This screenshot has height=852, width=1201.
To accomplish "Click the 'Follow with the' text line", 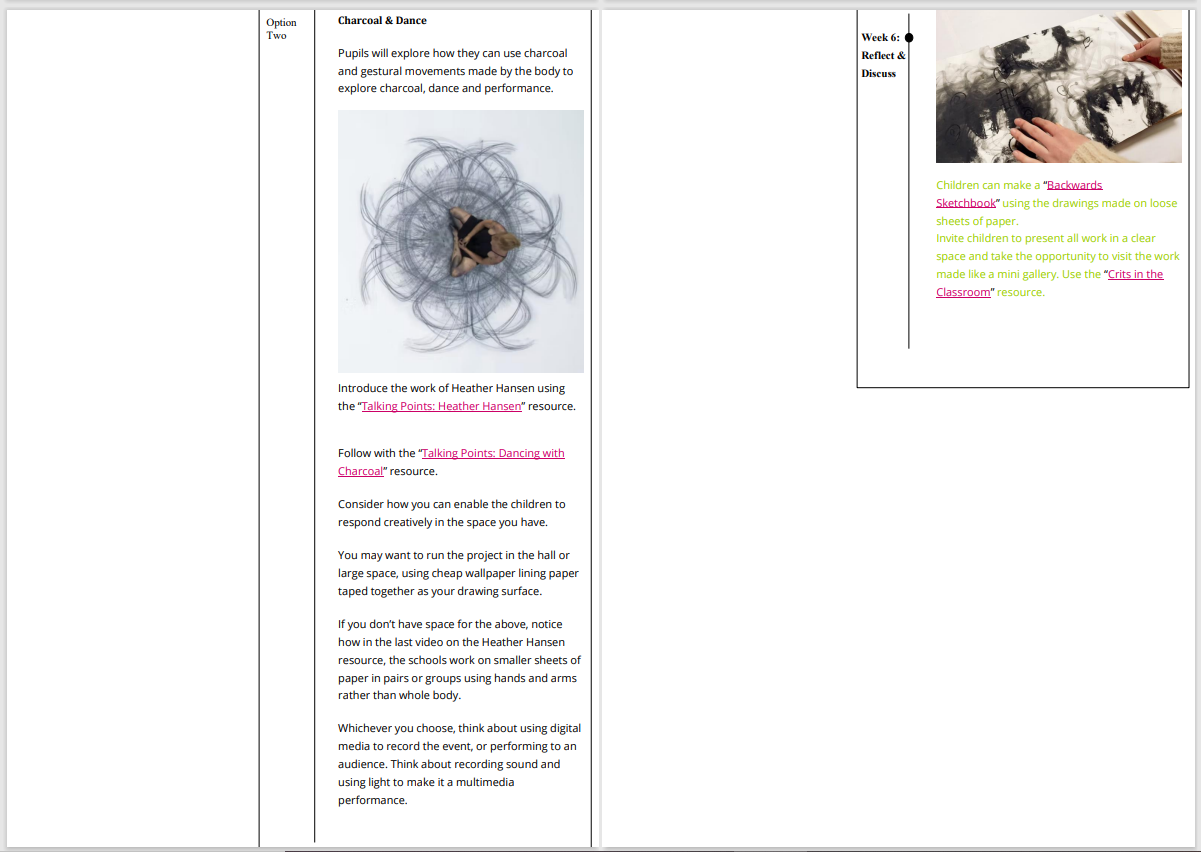I will click(377, 453).
